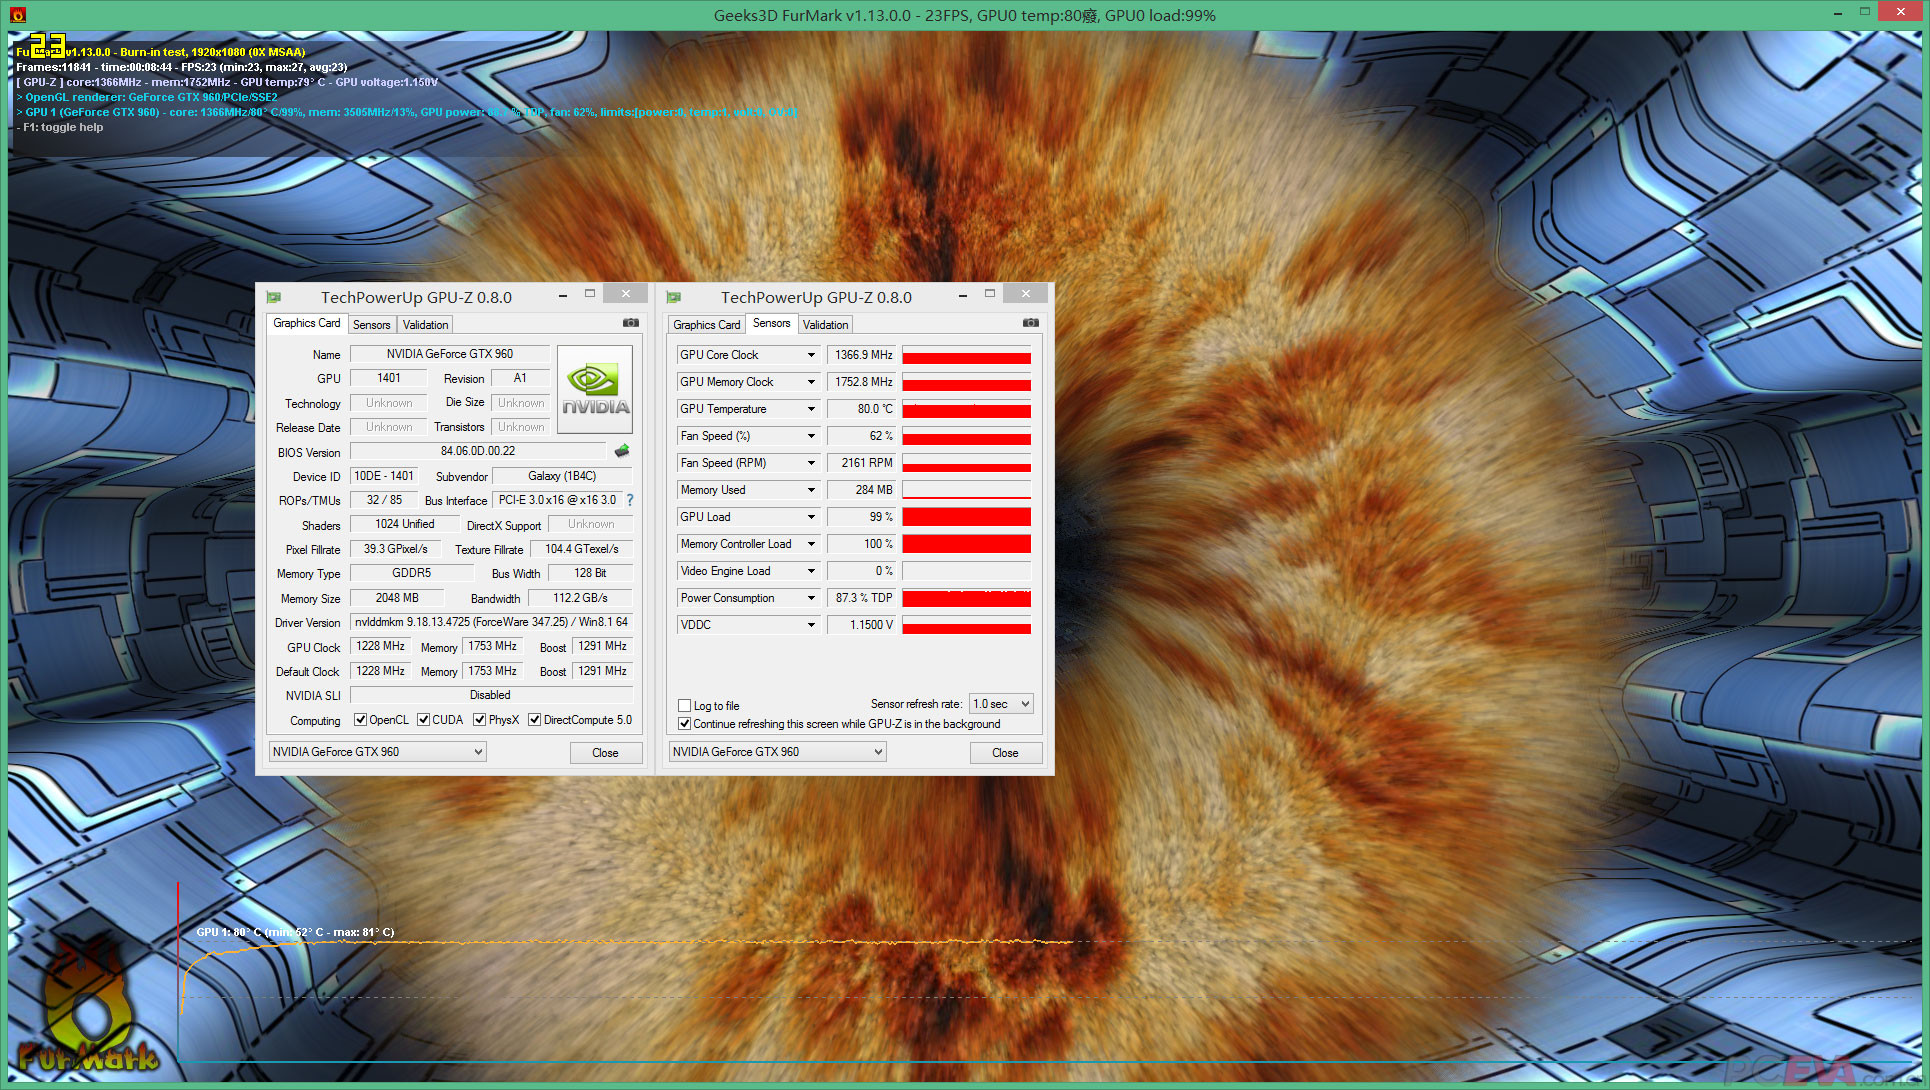Open the Video Engine Load sensor dropdown
This screenshot has width=1930, height=1090.
811,571
